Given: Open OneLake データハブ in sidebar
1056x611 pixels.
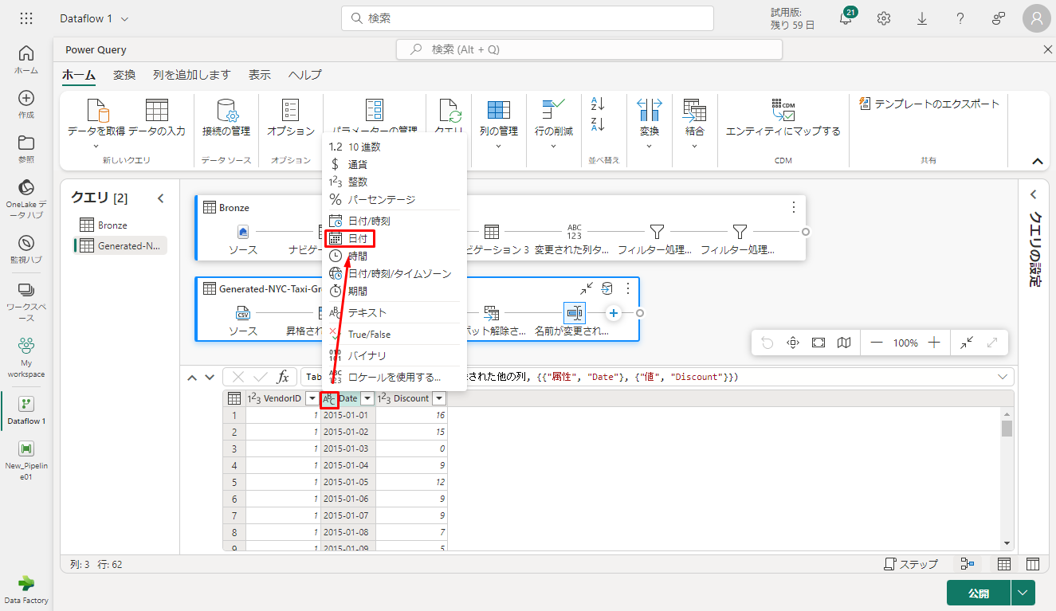Looking at the screenshot, I should (x=26, y=195).
